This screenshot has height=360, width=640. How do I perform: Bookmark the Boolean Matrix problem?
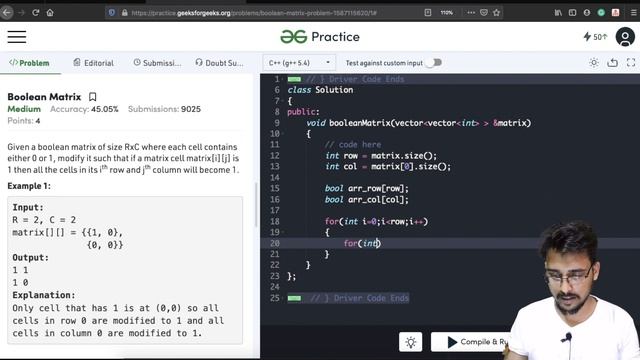[93, 97]
